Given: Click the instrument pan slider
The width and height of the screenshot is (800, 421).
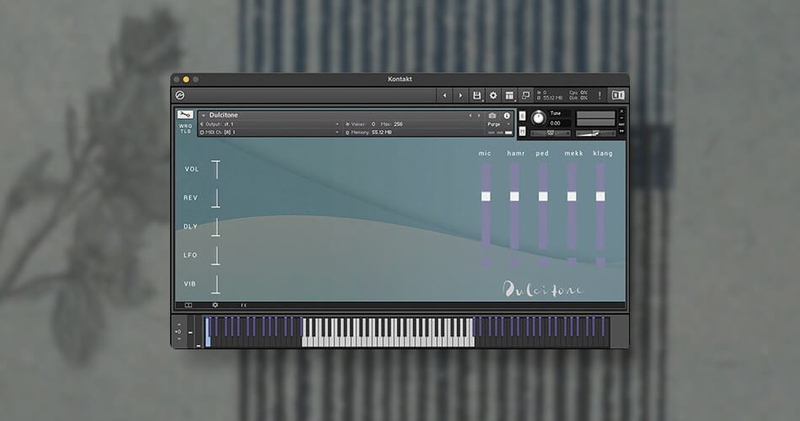Looking at the screenshot, I should (x=551, y=133).
